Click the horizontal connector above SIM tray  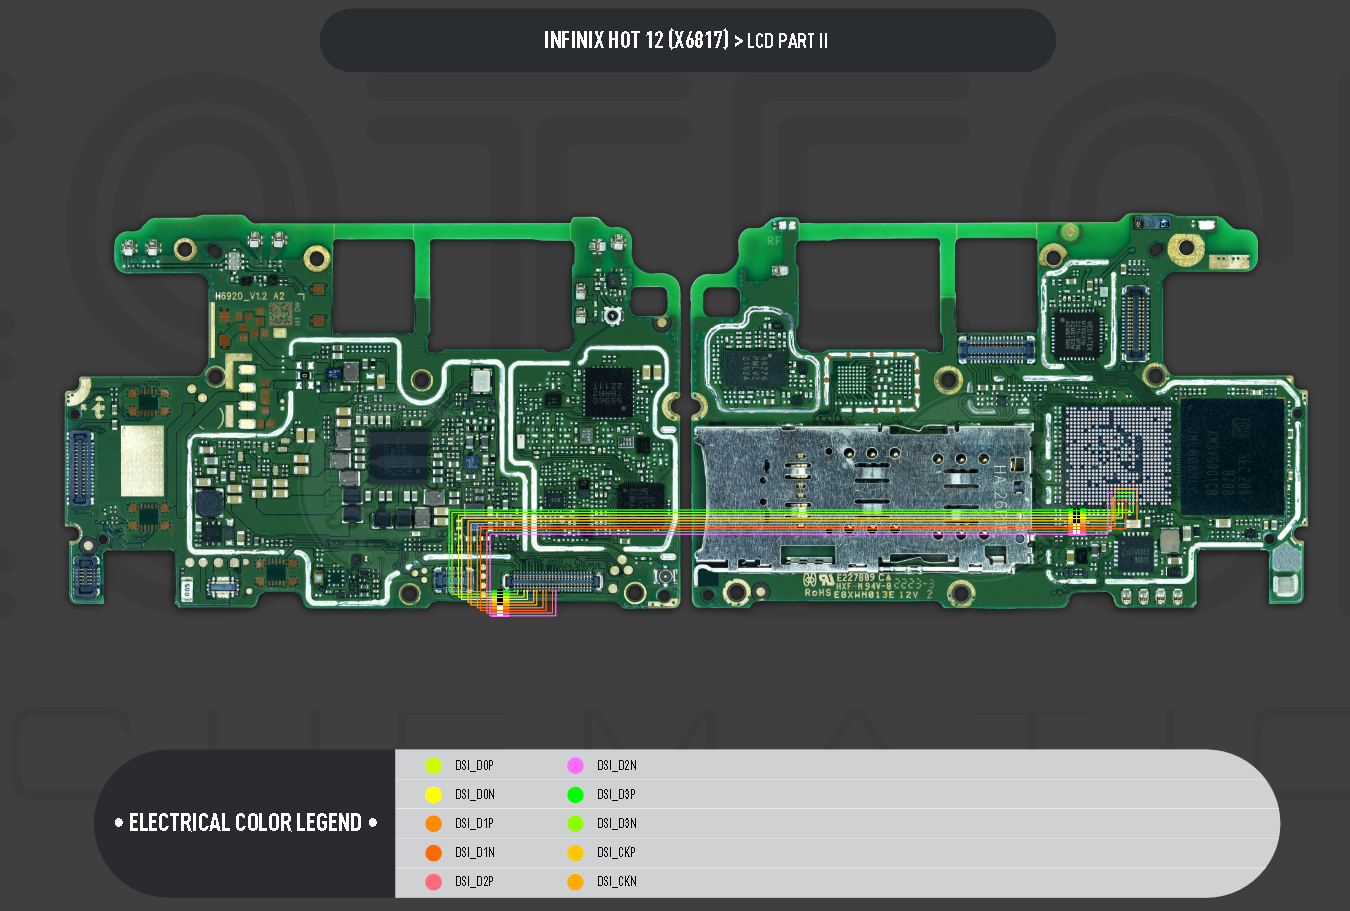coord(996,349)
